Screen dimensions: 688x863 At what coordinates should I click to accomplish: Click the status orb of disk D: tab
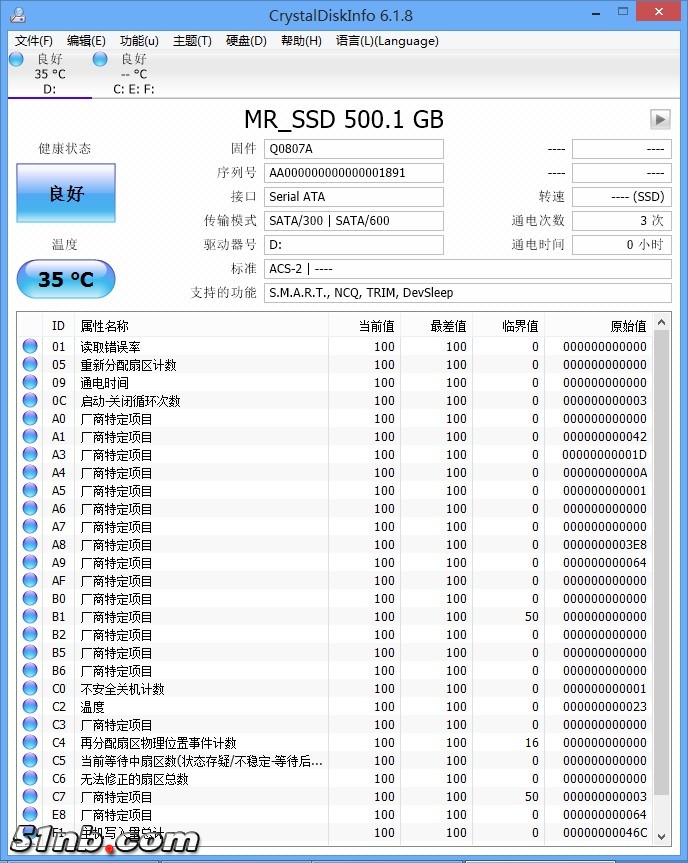click(x=16, y=60)
